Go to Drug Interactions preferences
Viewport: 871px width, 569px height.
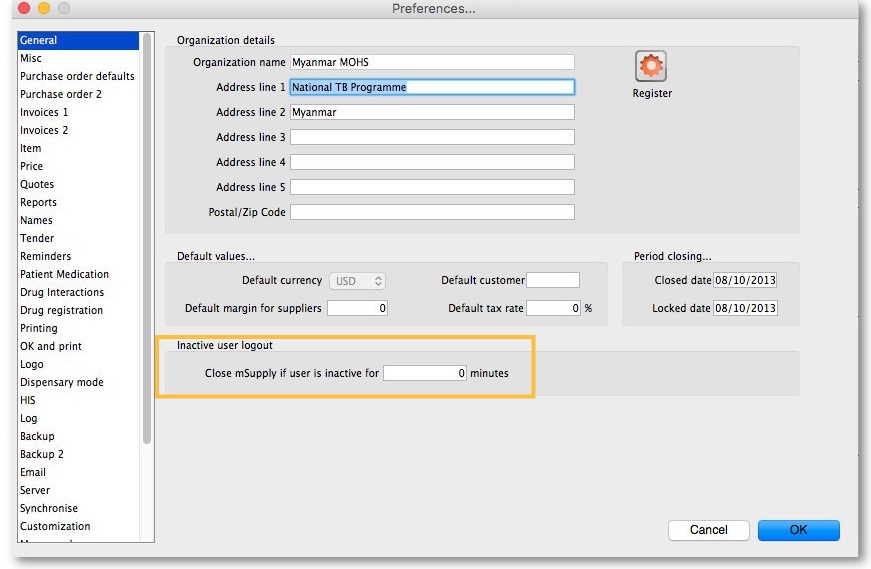62,292
